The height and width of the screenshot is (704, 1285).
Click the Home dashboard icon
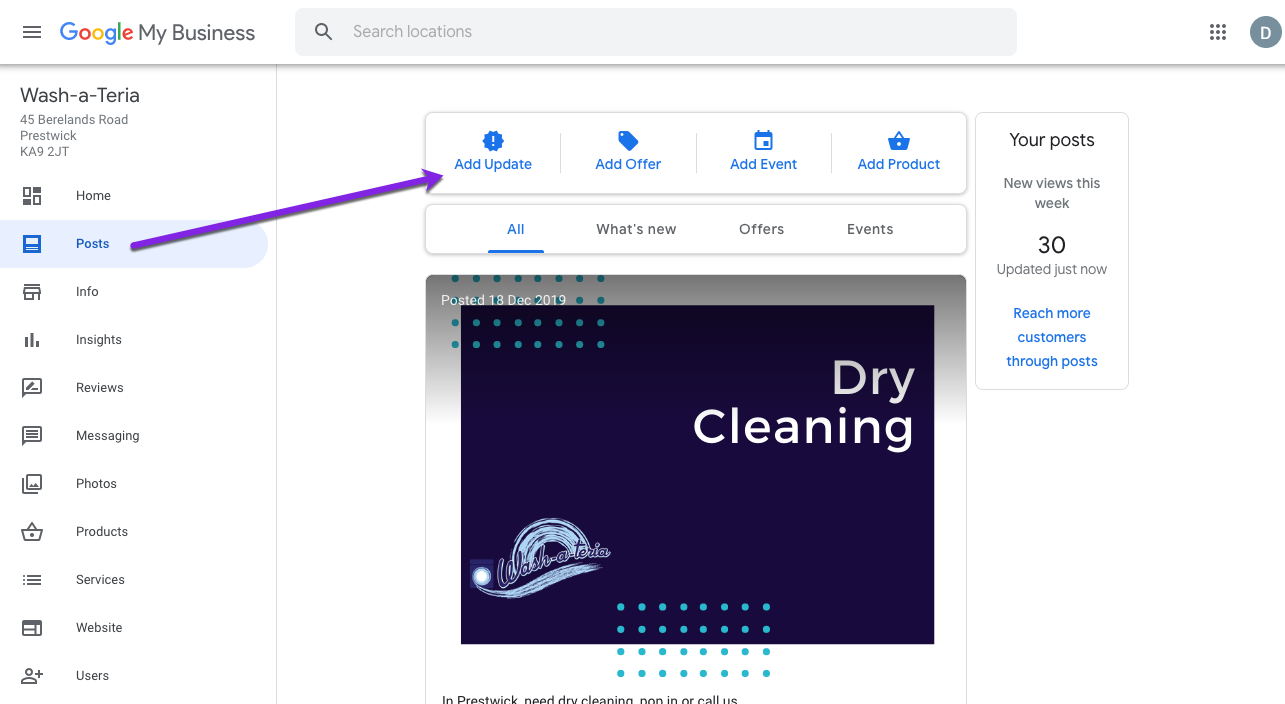(x=32, y=196)
